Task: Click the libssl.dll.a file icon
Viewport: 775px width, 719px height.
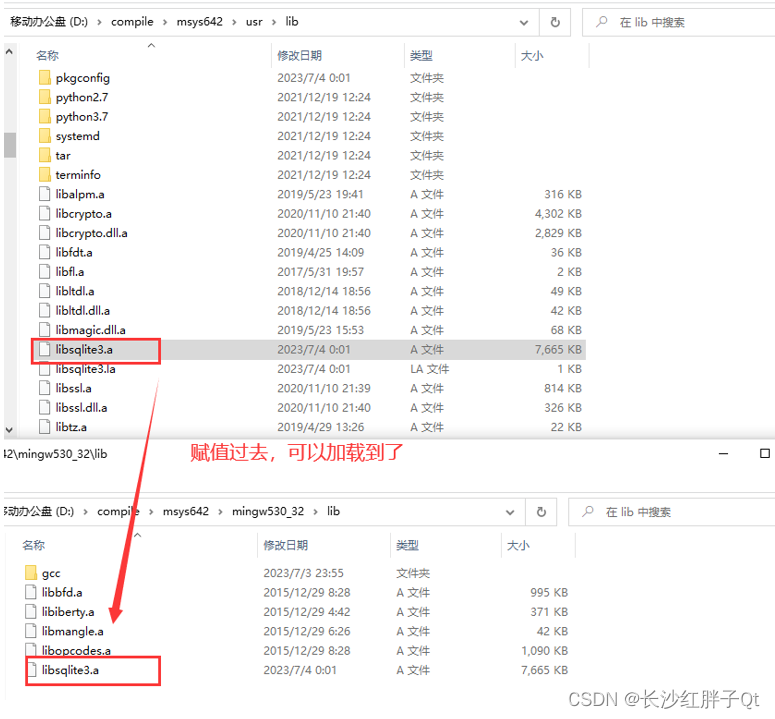Action: 44,408
